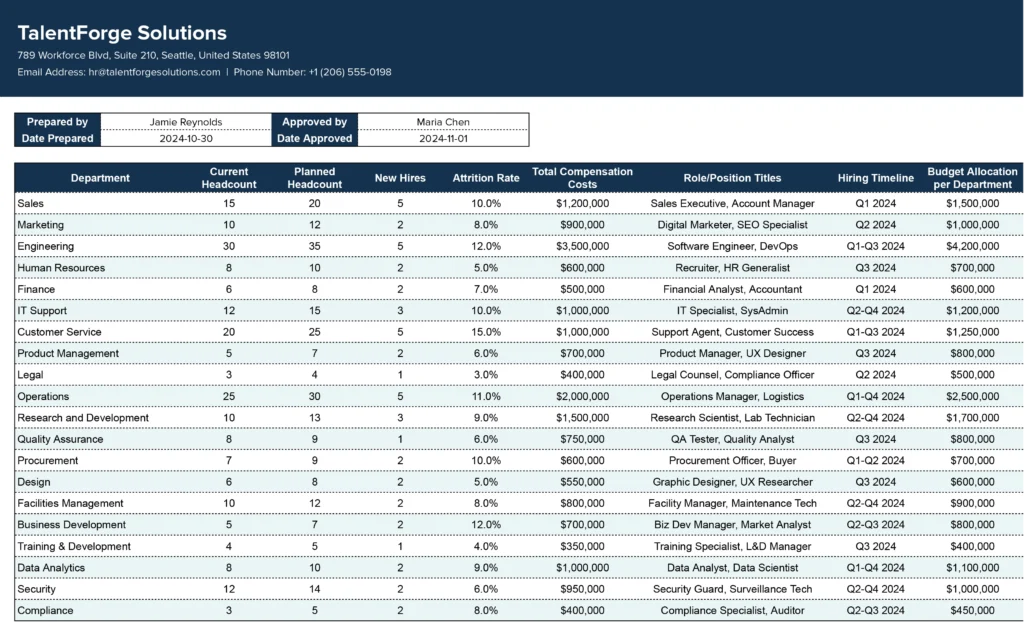This screenshot has width=1024, height=622.
Task: Select the Training & Development cell
Action: (x=100, y=546)
